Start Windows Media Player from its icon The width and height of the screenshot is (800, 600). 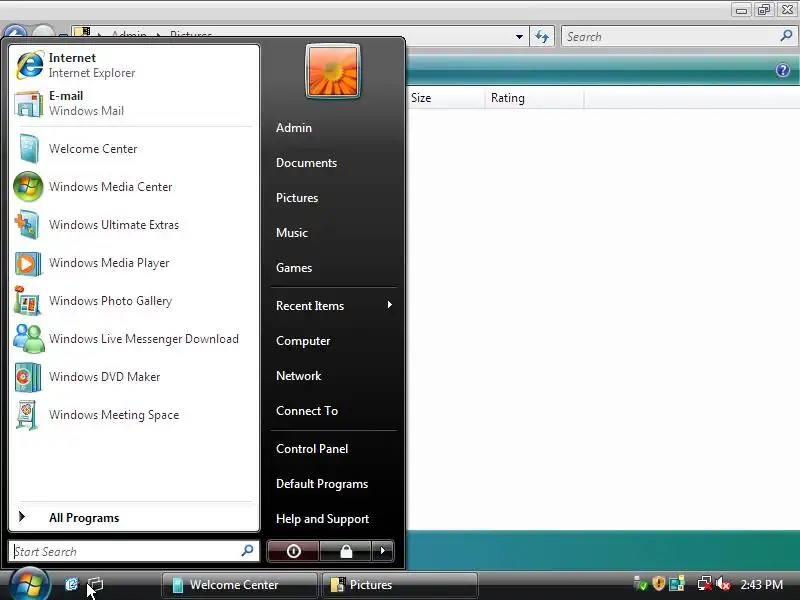(x=28, y=263)
